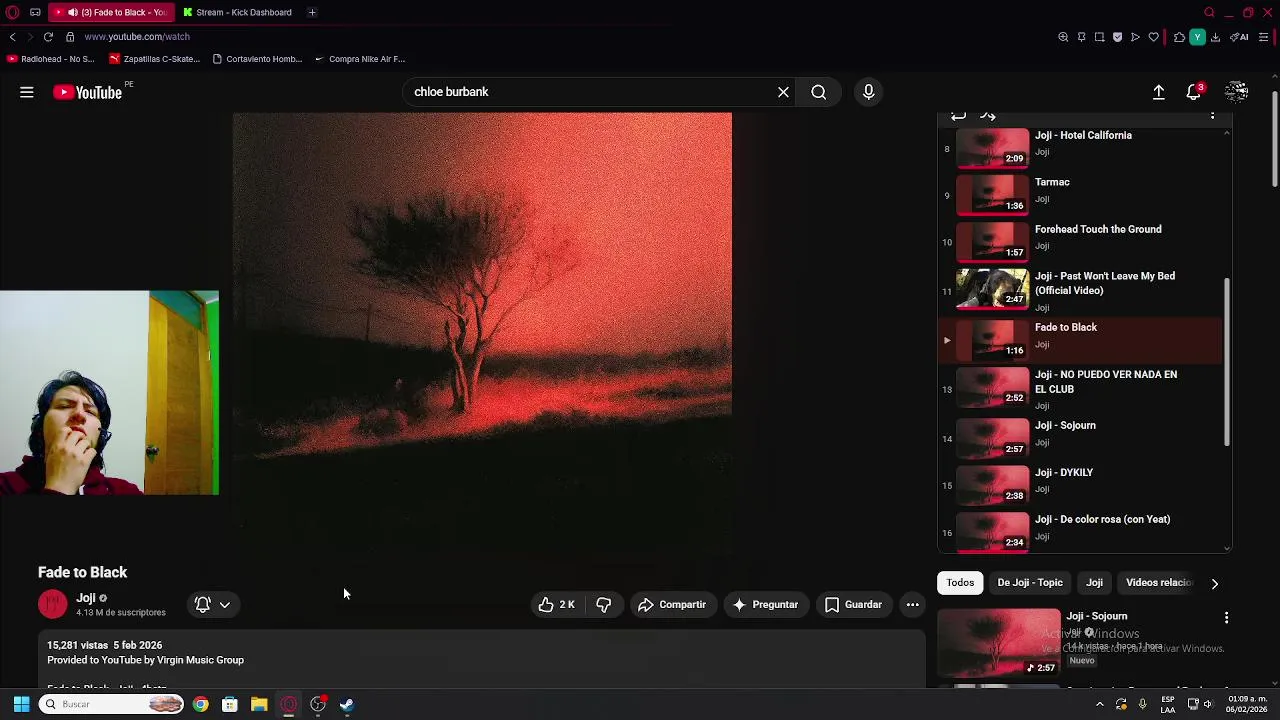Click the Preguntar button
The image size is (1280, 720).
coord(766,605)
